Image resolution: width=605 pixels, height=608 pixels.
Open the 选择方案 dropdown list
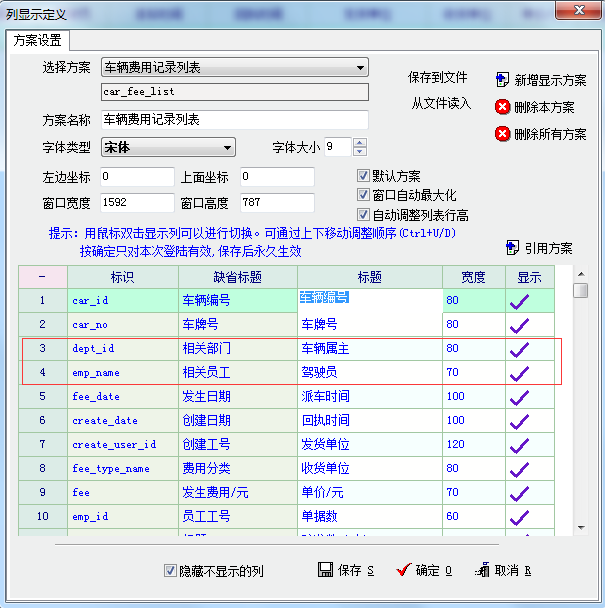tap(360, 68)
